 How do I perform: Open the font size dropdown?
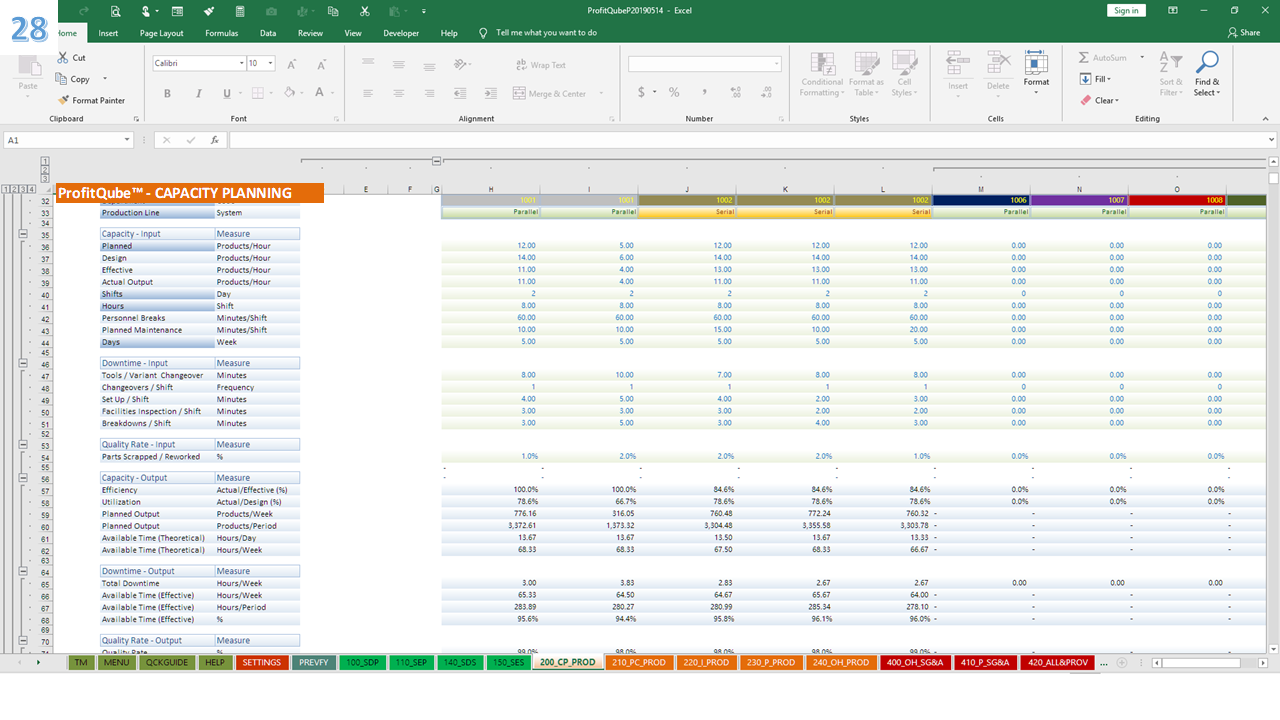(271, 63)
